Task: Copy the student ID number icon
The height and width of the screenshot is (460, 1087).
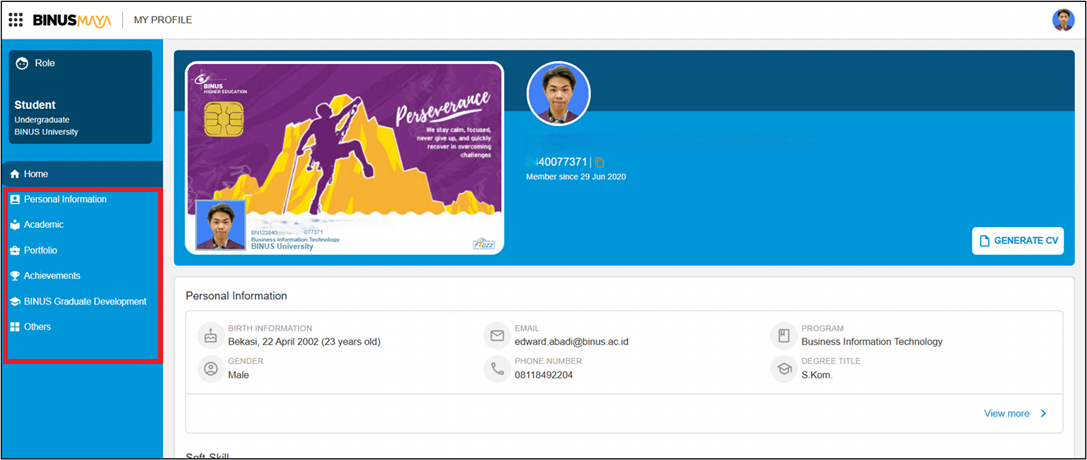Action: (600, 162)
